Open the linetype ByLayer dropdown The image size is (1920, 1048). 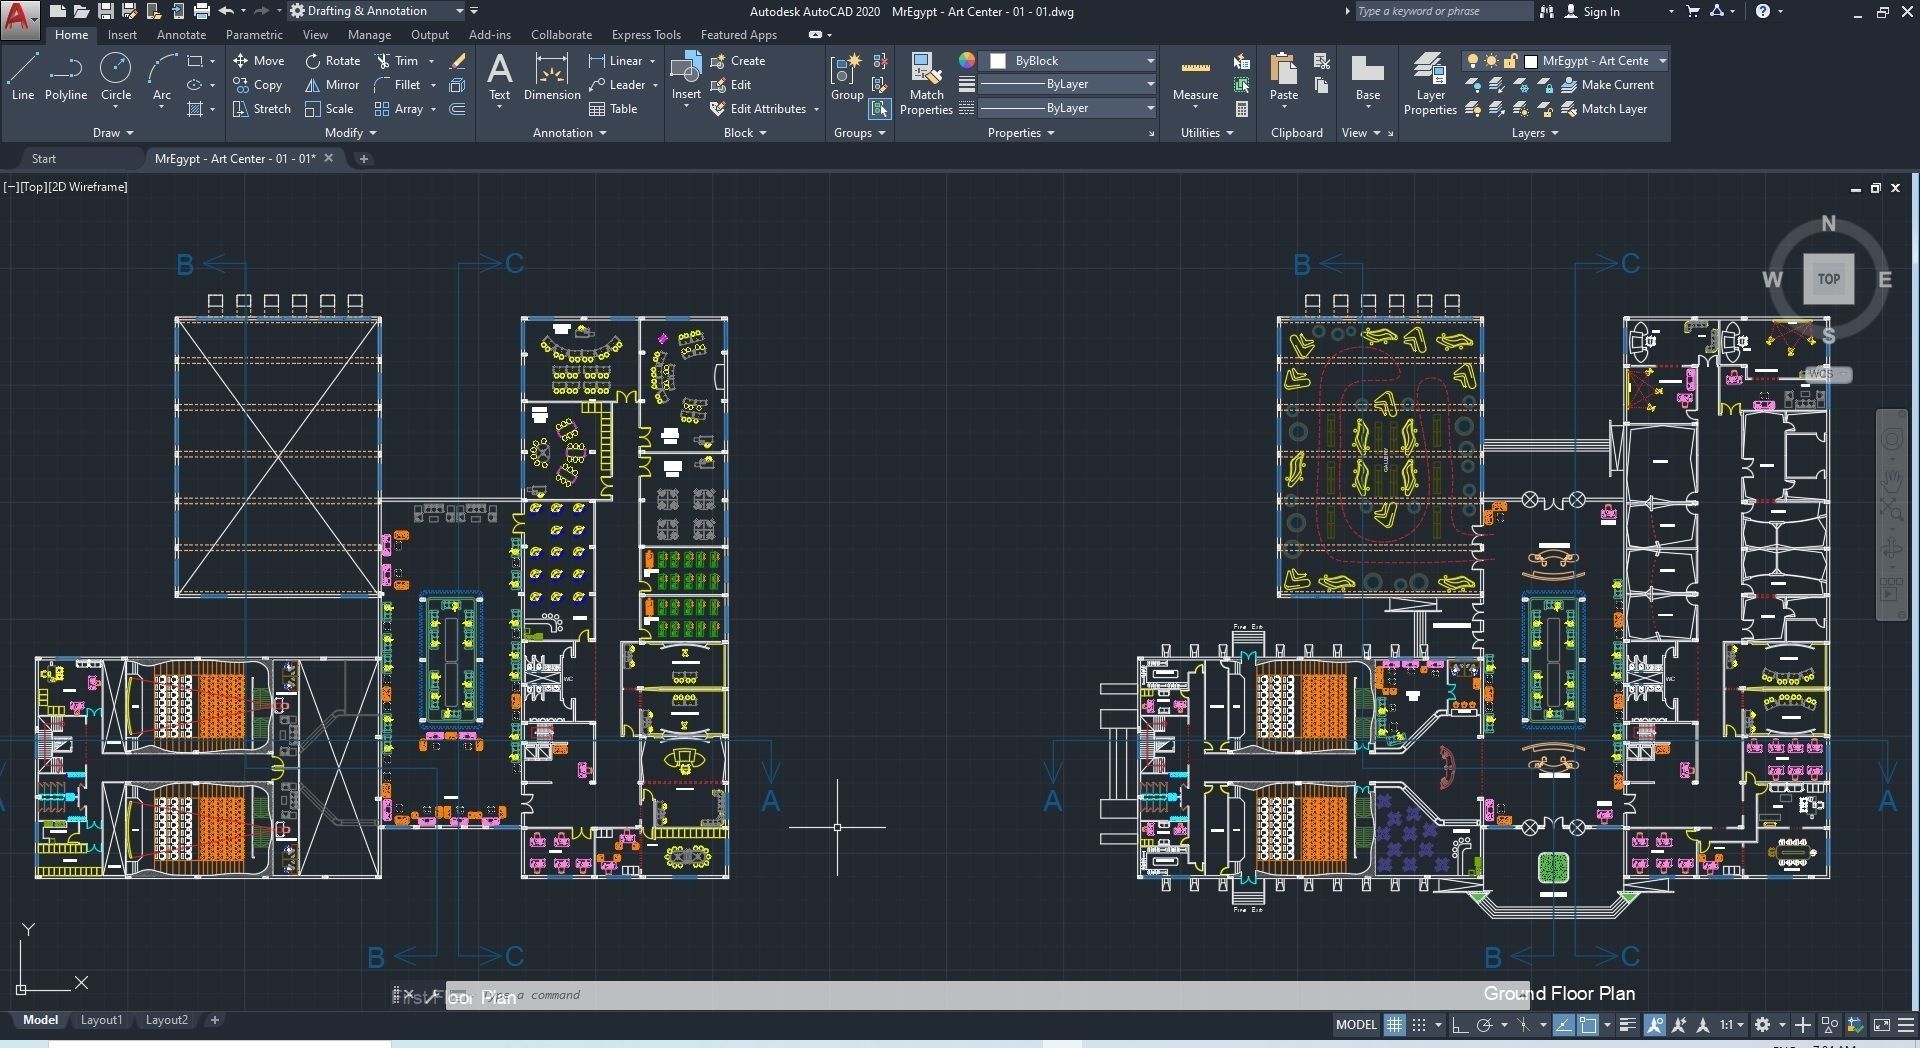1068,108
